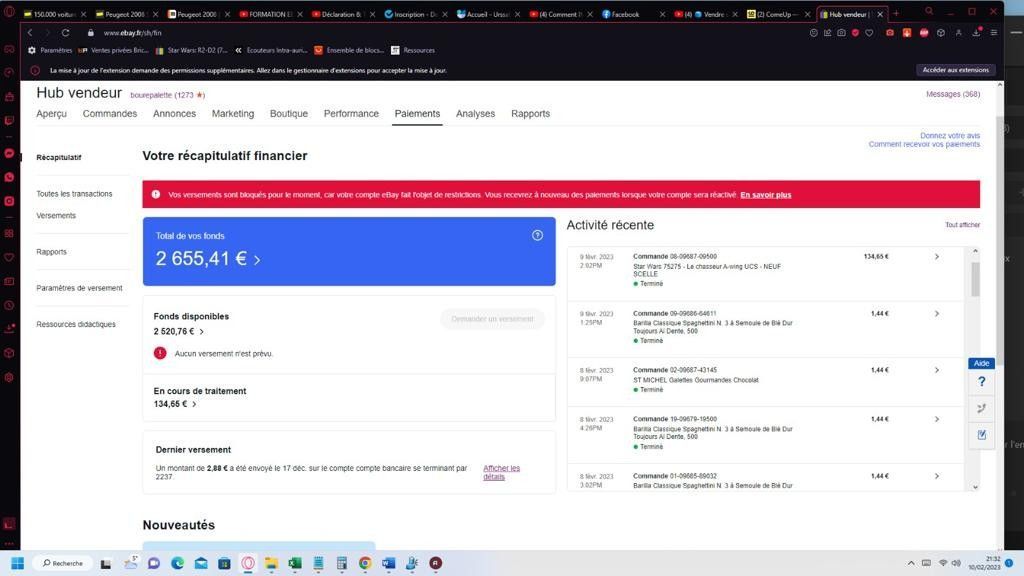
Task: Click the WhatsApp icon in browser sidebar
Action: tap(9, 177)
